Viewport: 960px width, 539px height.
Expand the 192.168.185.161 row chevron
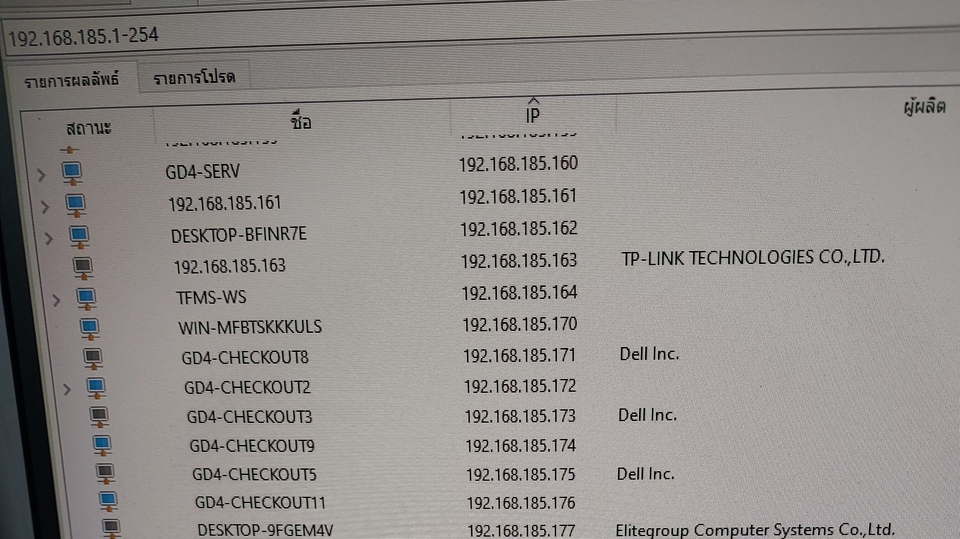pos(45,207)
